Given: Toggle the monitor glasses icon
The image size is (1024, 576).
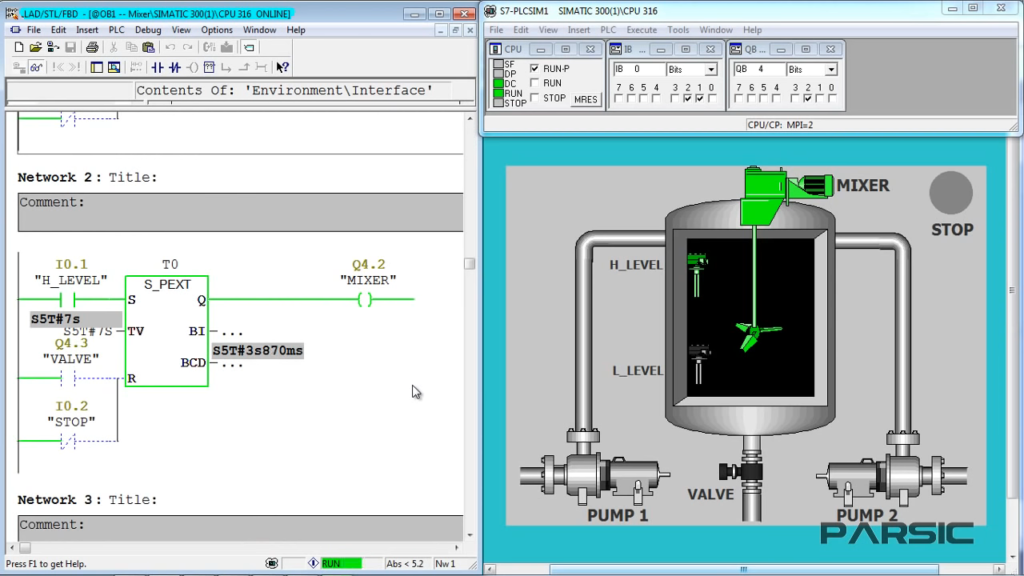Looking at the screenshot, I should tap(37, 67).
